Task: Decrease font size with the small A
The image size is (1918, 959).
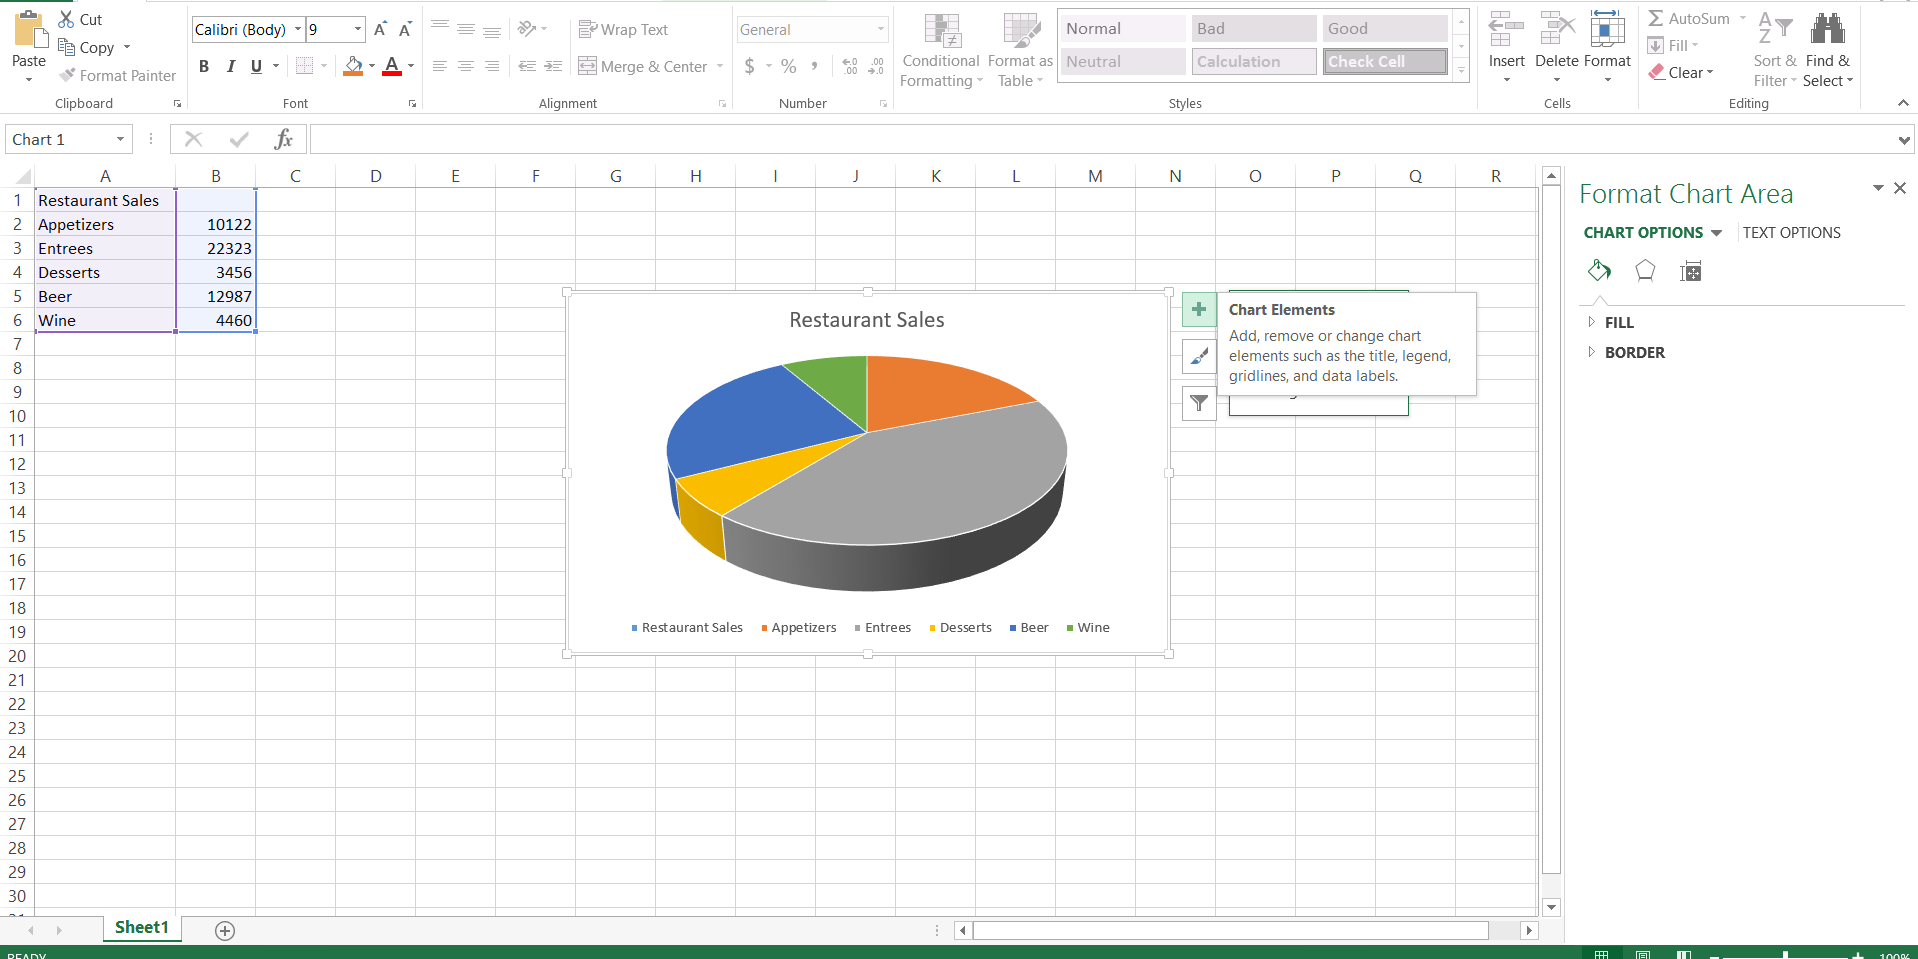Action: [x=405, y=29]
